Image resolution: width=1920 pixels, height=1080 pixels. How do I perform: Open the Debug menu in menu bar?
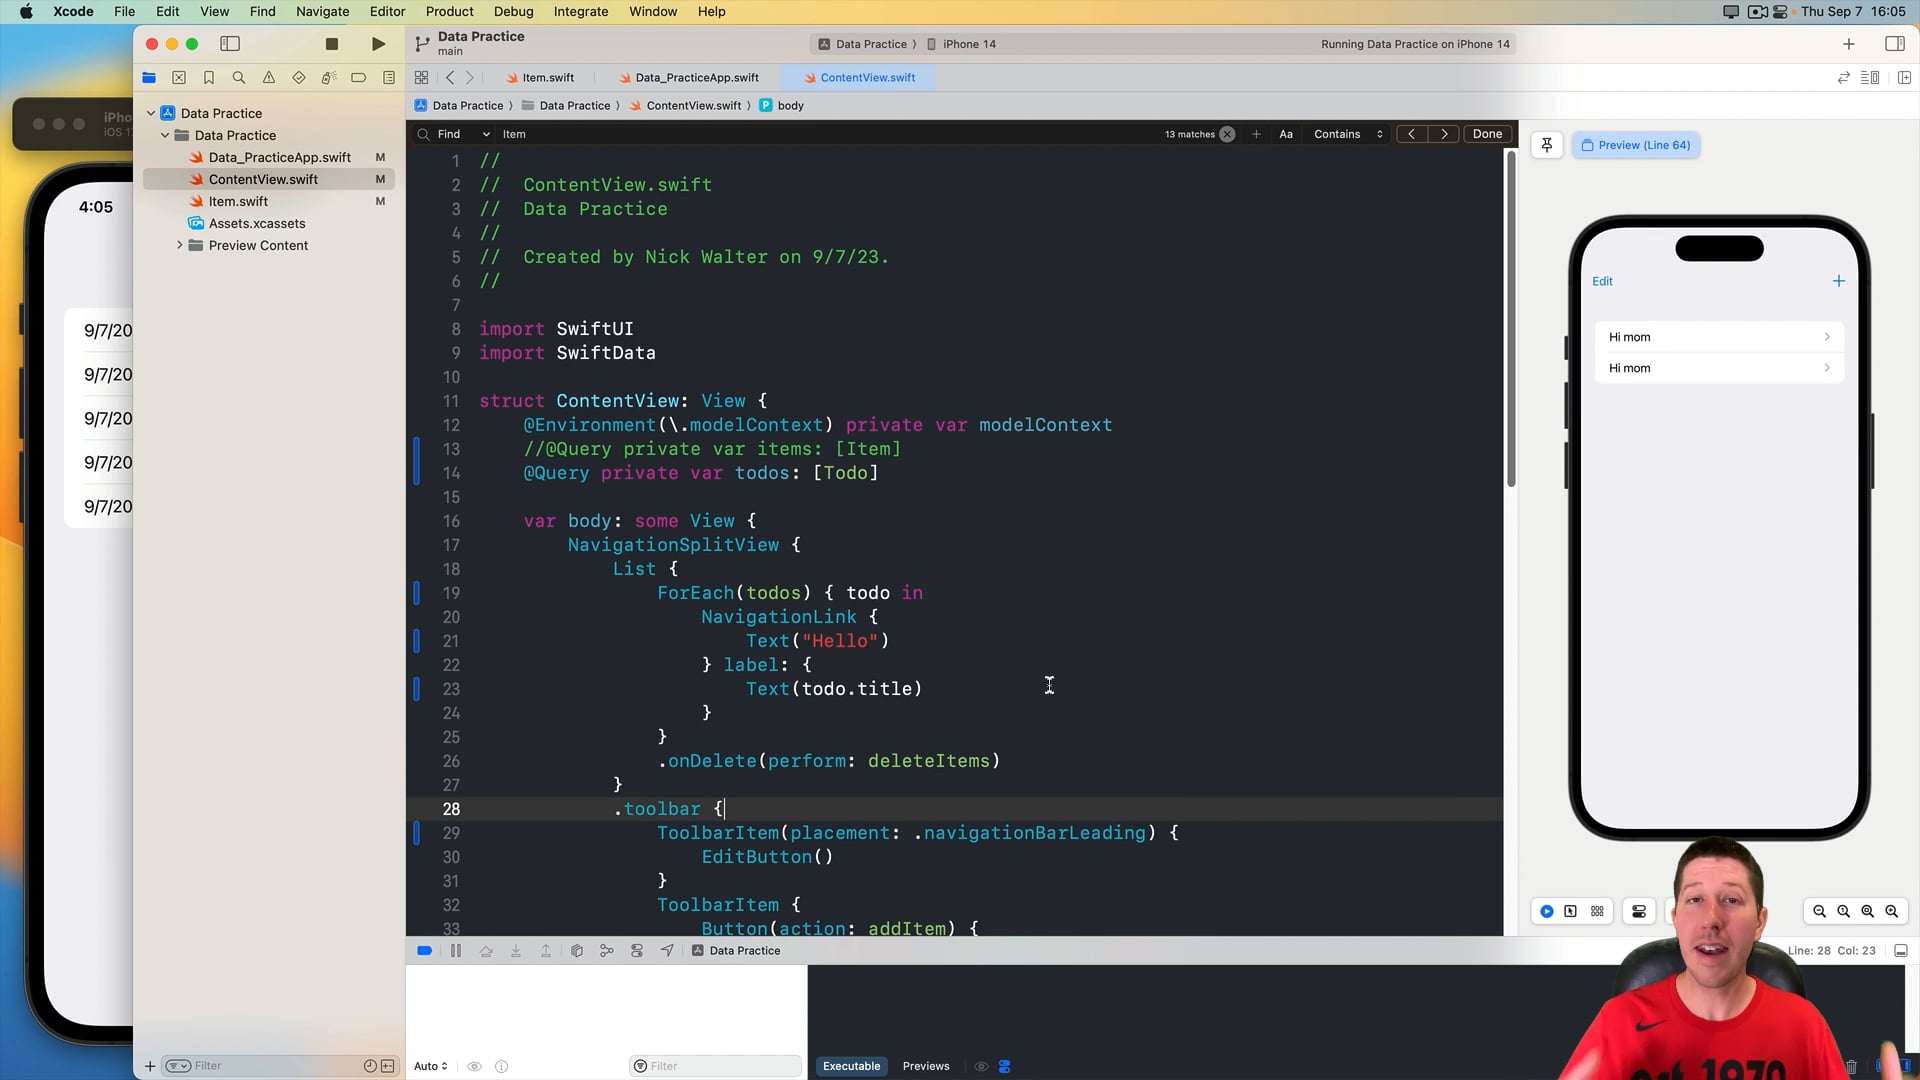[x=513, y=12]
